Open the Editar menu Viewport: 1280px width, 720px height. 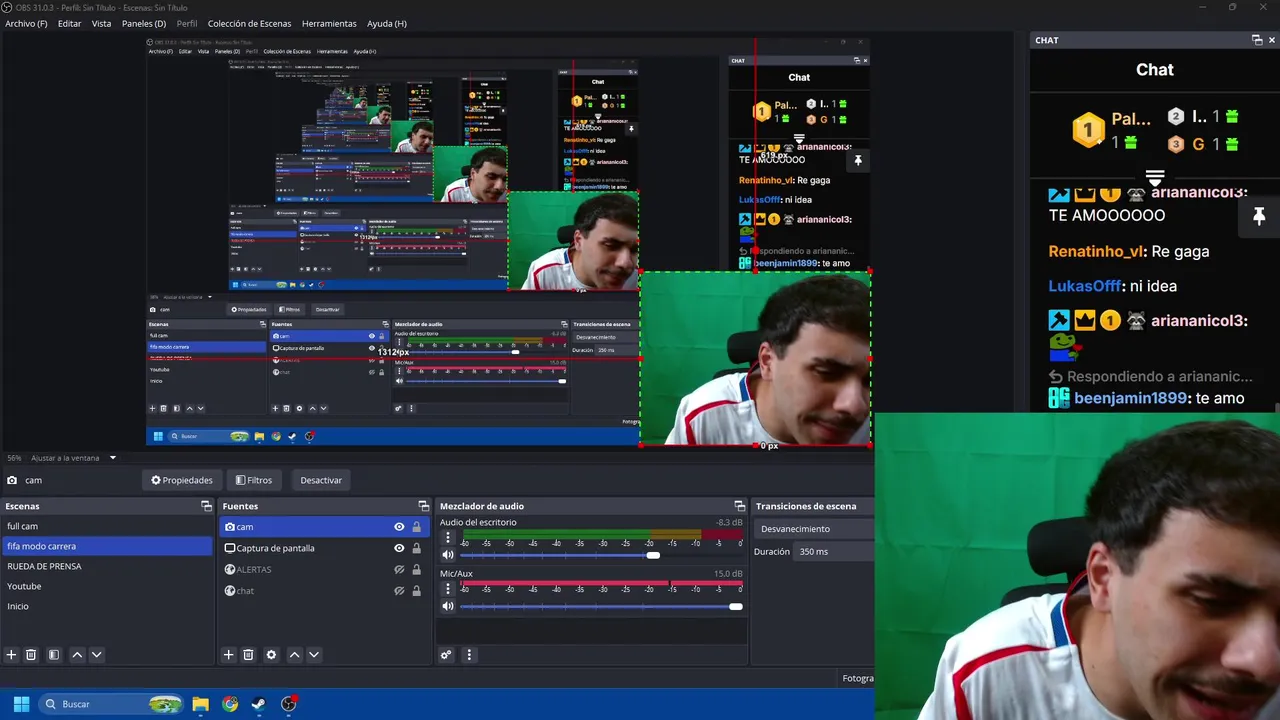coord(70,23)
